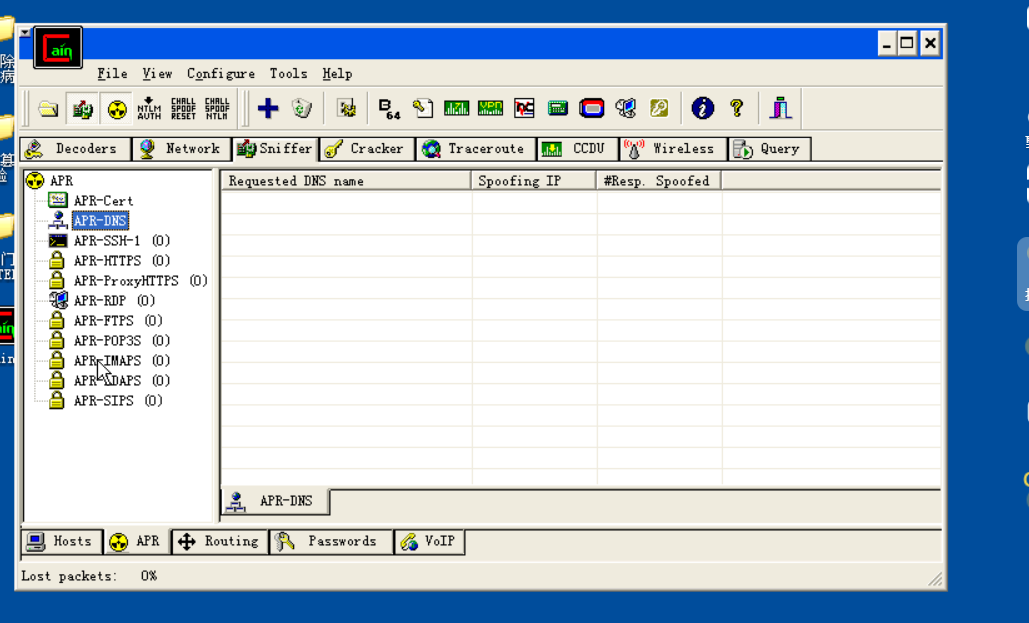Select APR-LDAPS (0) in the tree
Screen dimensions: 1029x623
121,381
